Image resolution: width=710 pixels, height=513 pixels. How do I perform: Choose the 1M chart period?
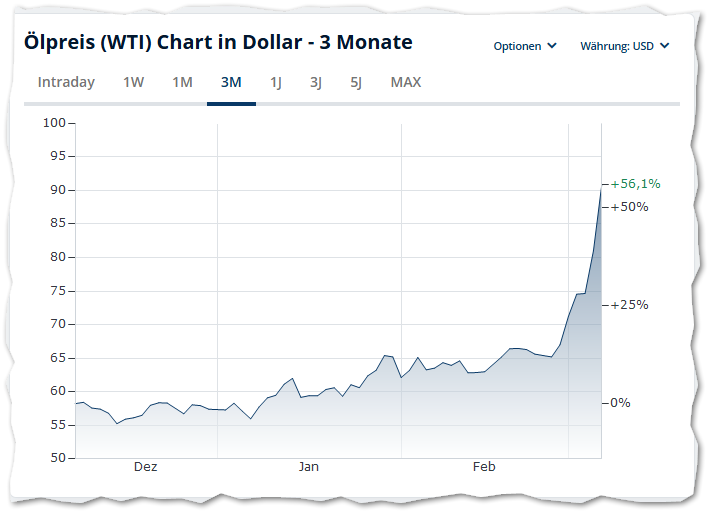[x=182, y=82]
